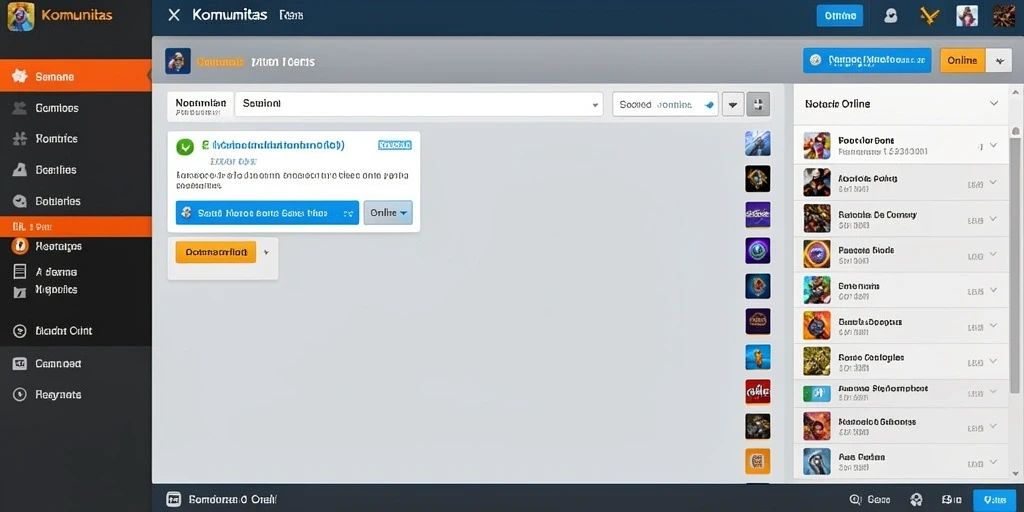Click the gray plus button in filter row
Screen dimensions: 1024x512
[x=758, y=104]
